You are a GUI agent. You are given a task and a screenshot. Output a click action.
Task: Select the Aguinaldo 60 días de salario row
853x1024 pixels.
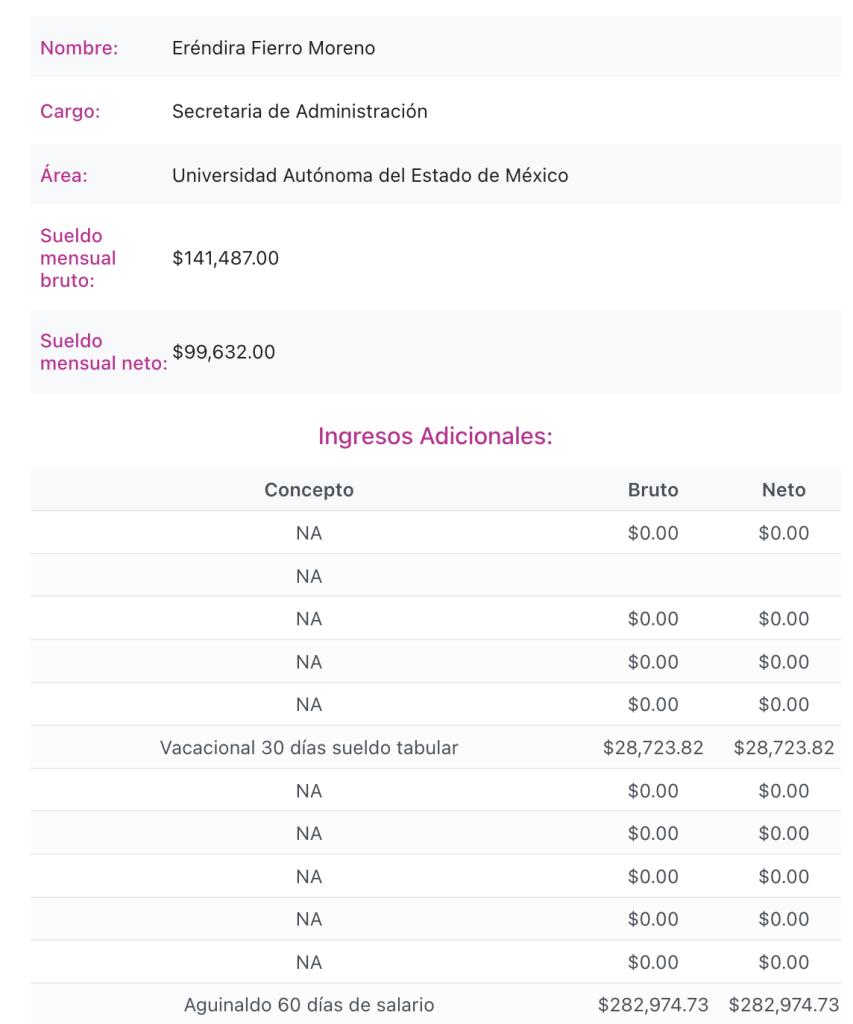[x=309, y=1005]
